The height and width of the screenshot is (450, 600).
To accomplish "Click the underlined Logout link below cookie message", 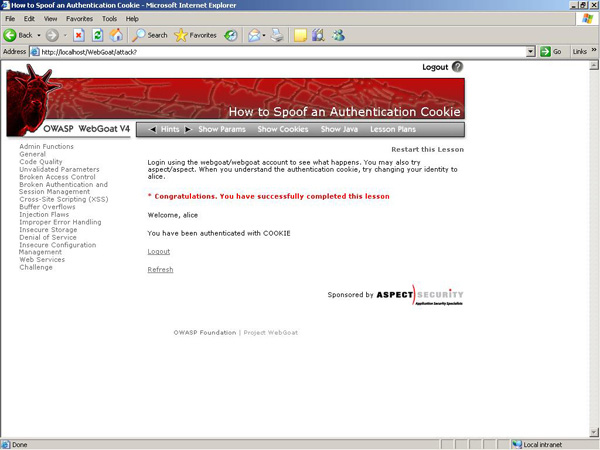I will tap(159, 251).
